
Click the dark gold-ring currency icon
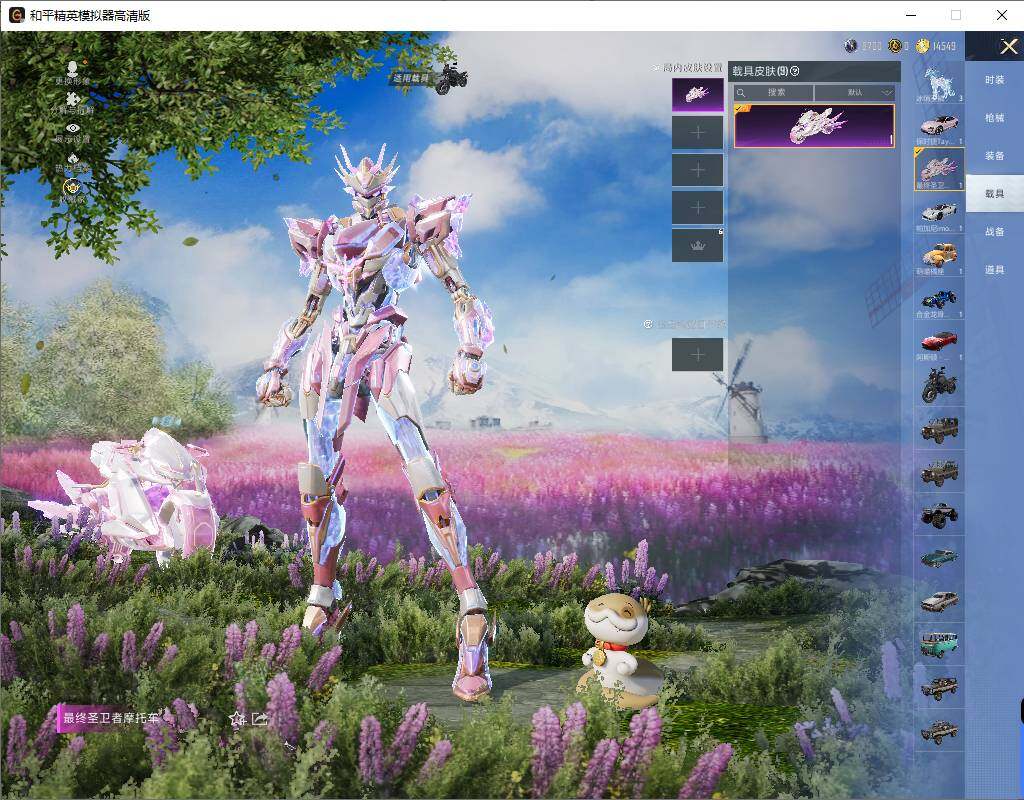(895, 46)
